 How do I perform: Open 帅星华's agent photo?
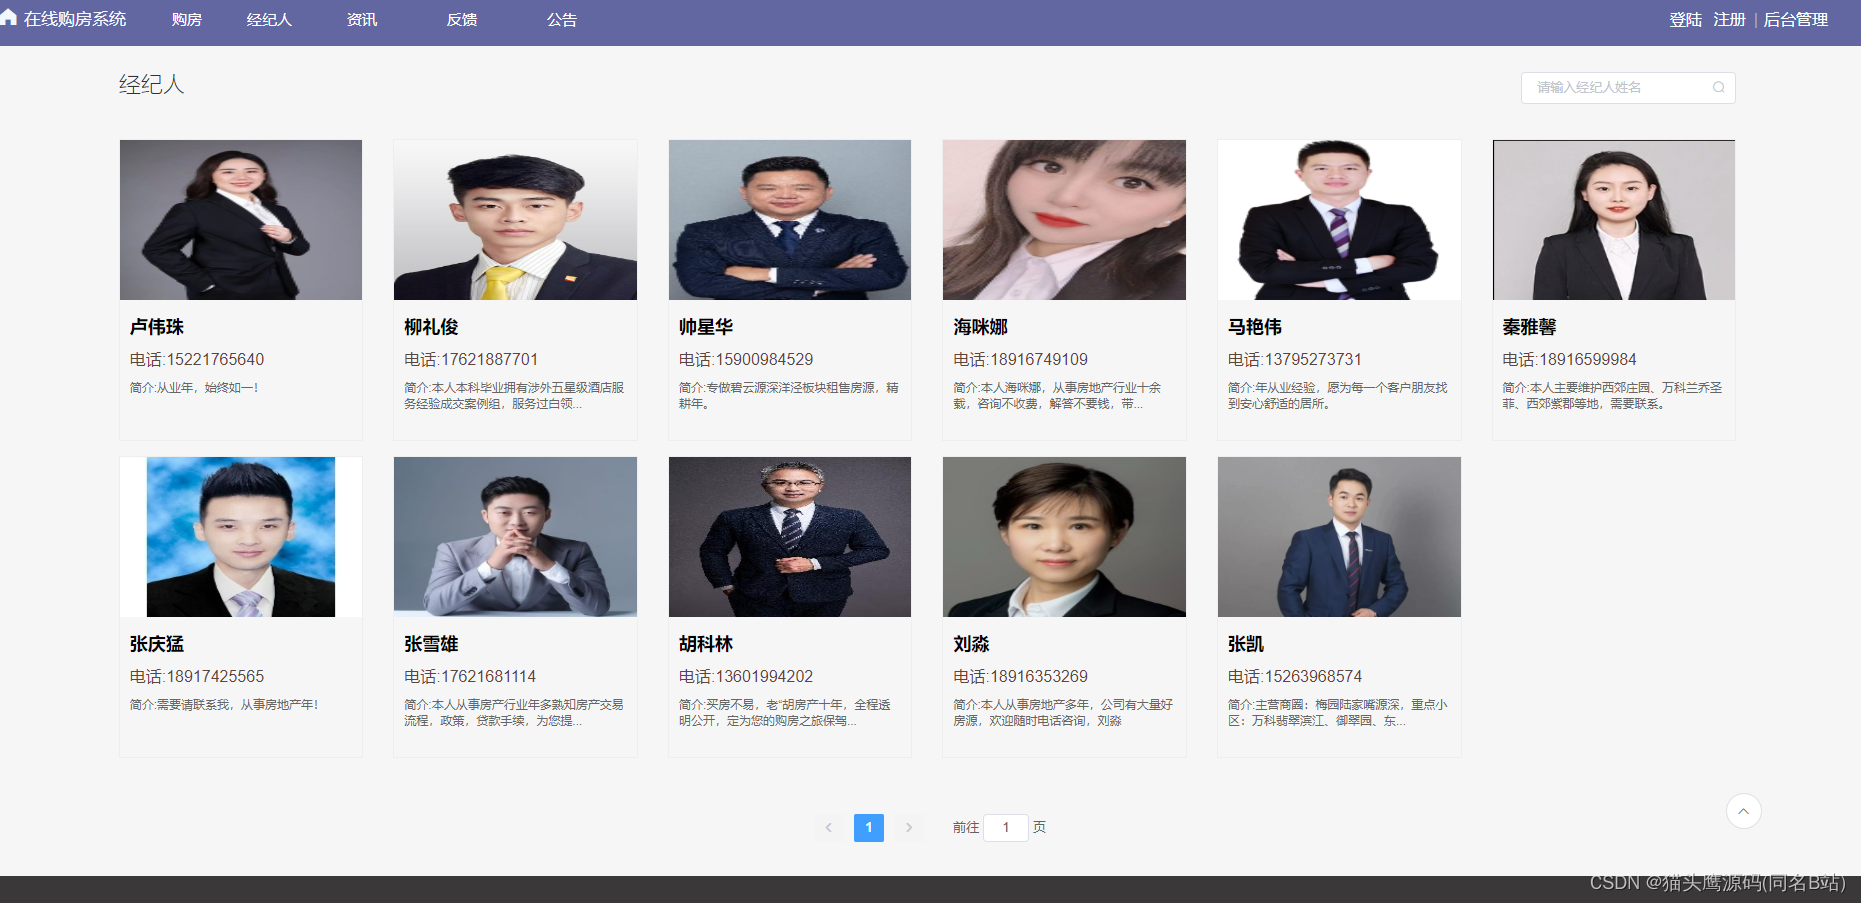(790, 220)
